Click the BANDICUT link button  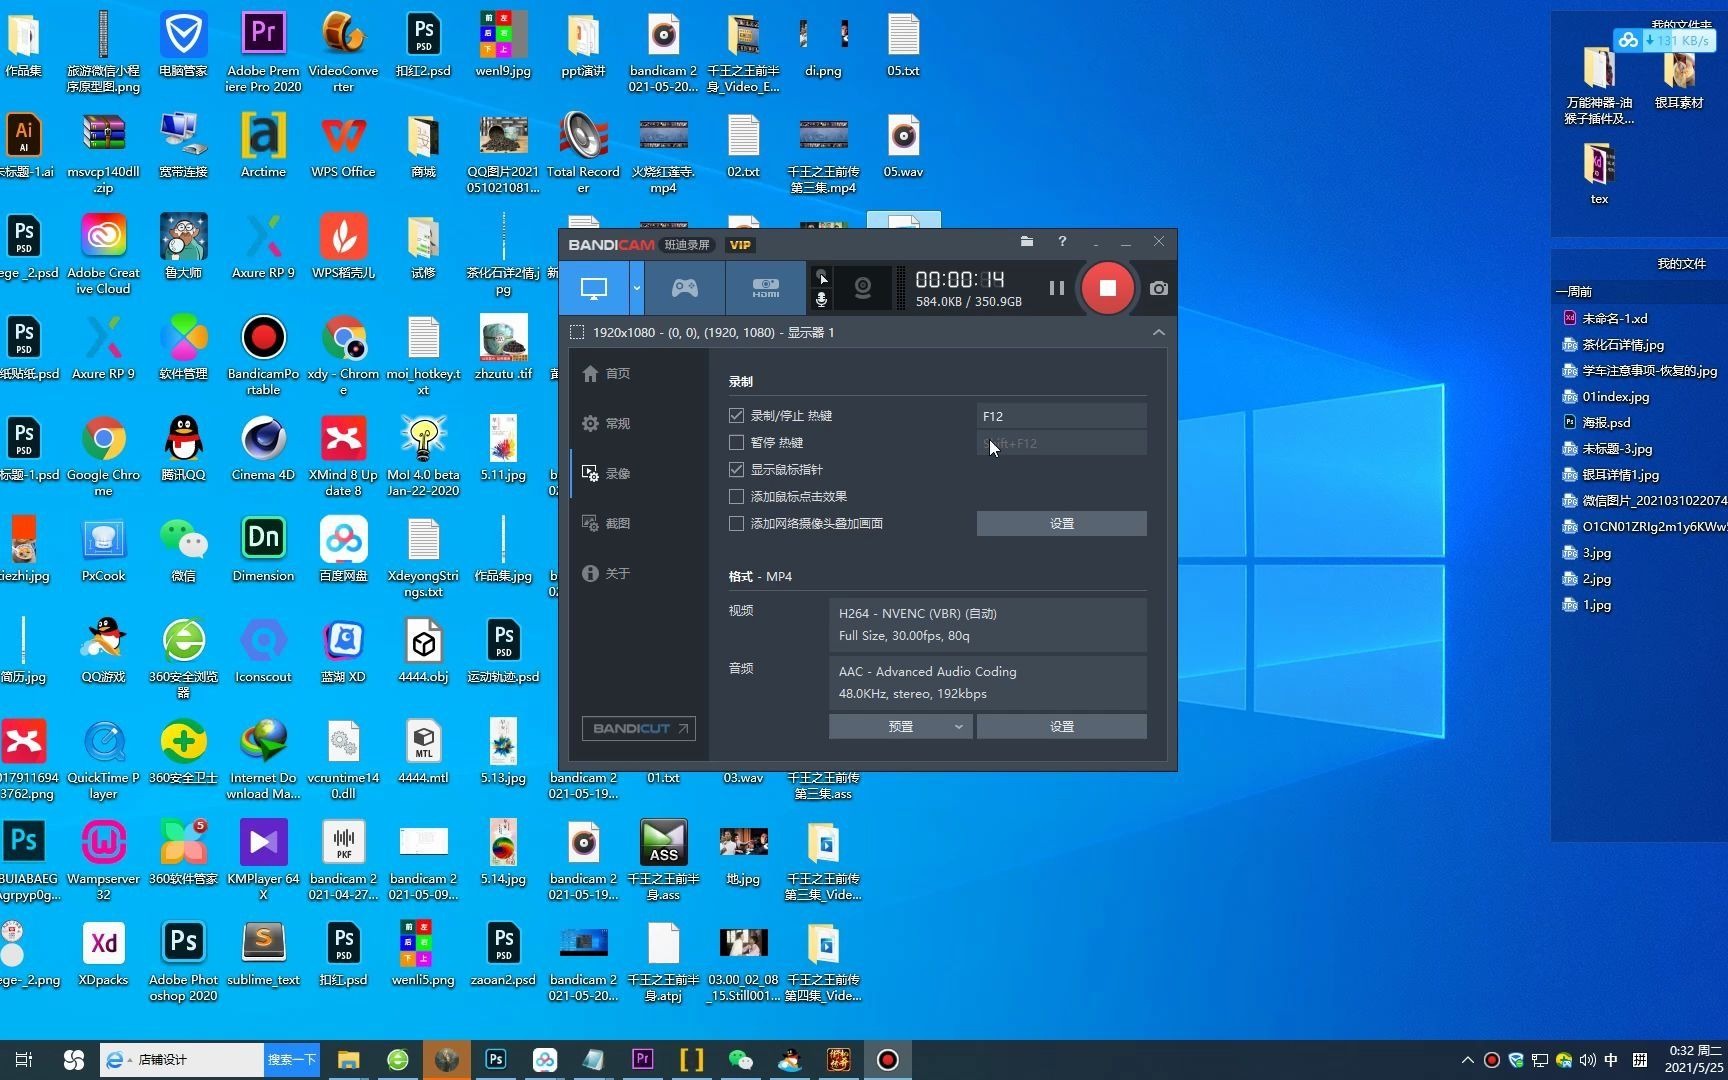(639, 728)
